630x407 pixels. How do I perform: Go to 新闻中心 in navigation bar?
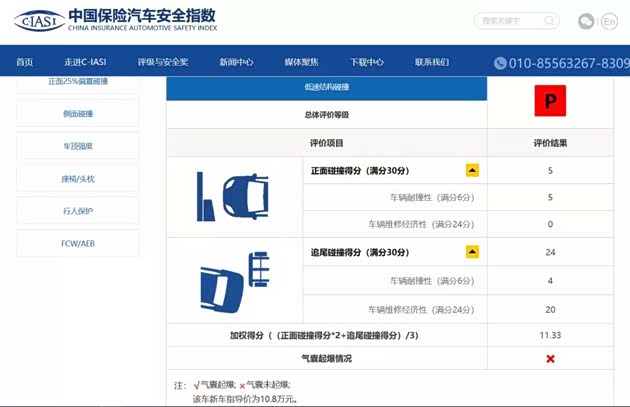coord(236,62)
